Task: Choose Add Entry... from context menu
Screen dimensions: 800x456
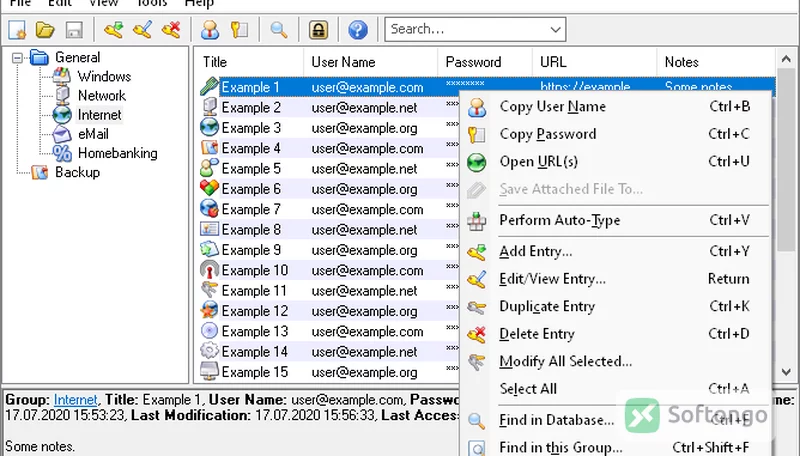Action: (x=616, y=251)
